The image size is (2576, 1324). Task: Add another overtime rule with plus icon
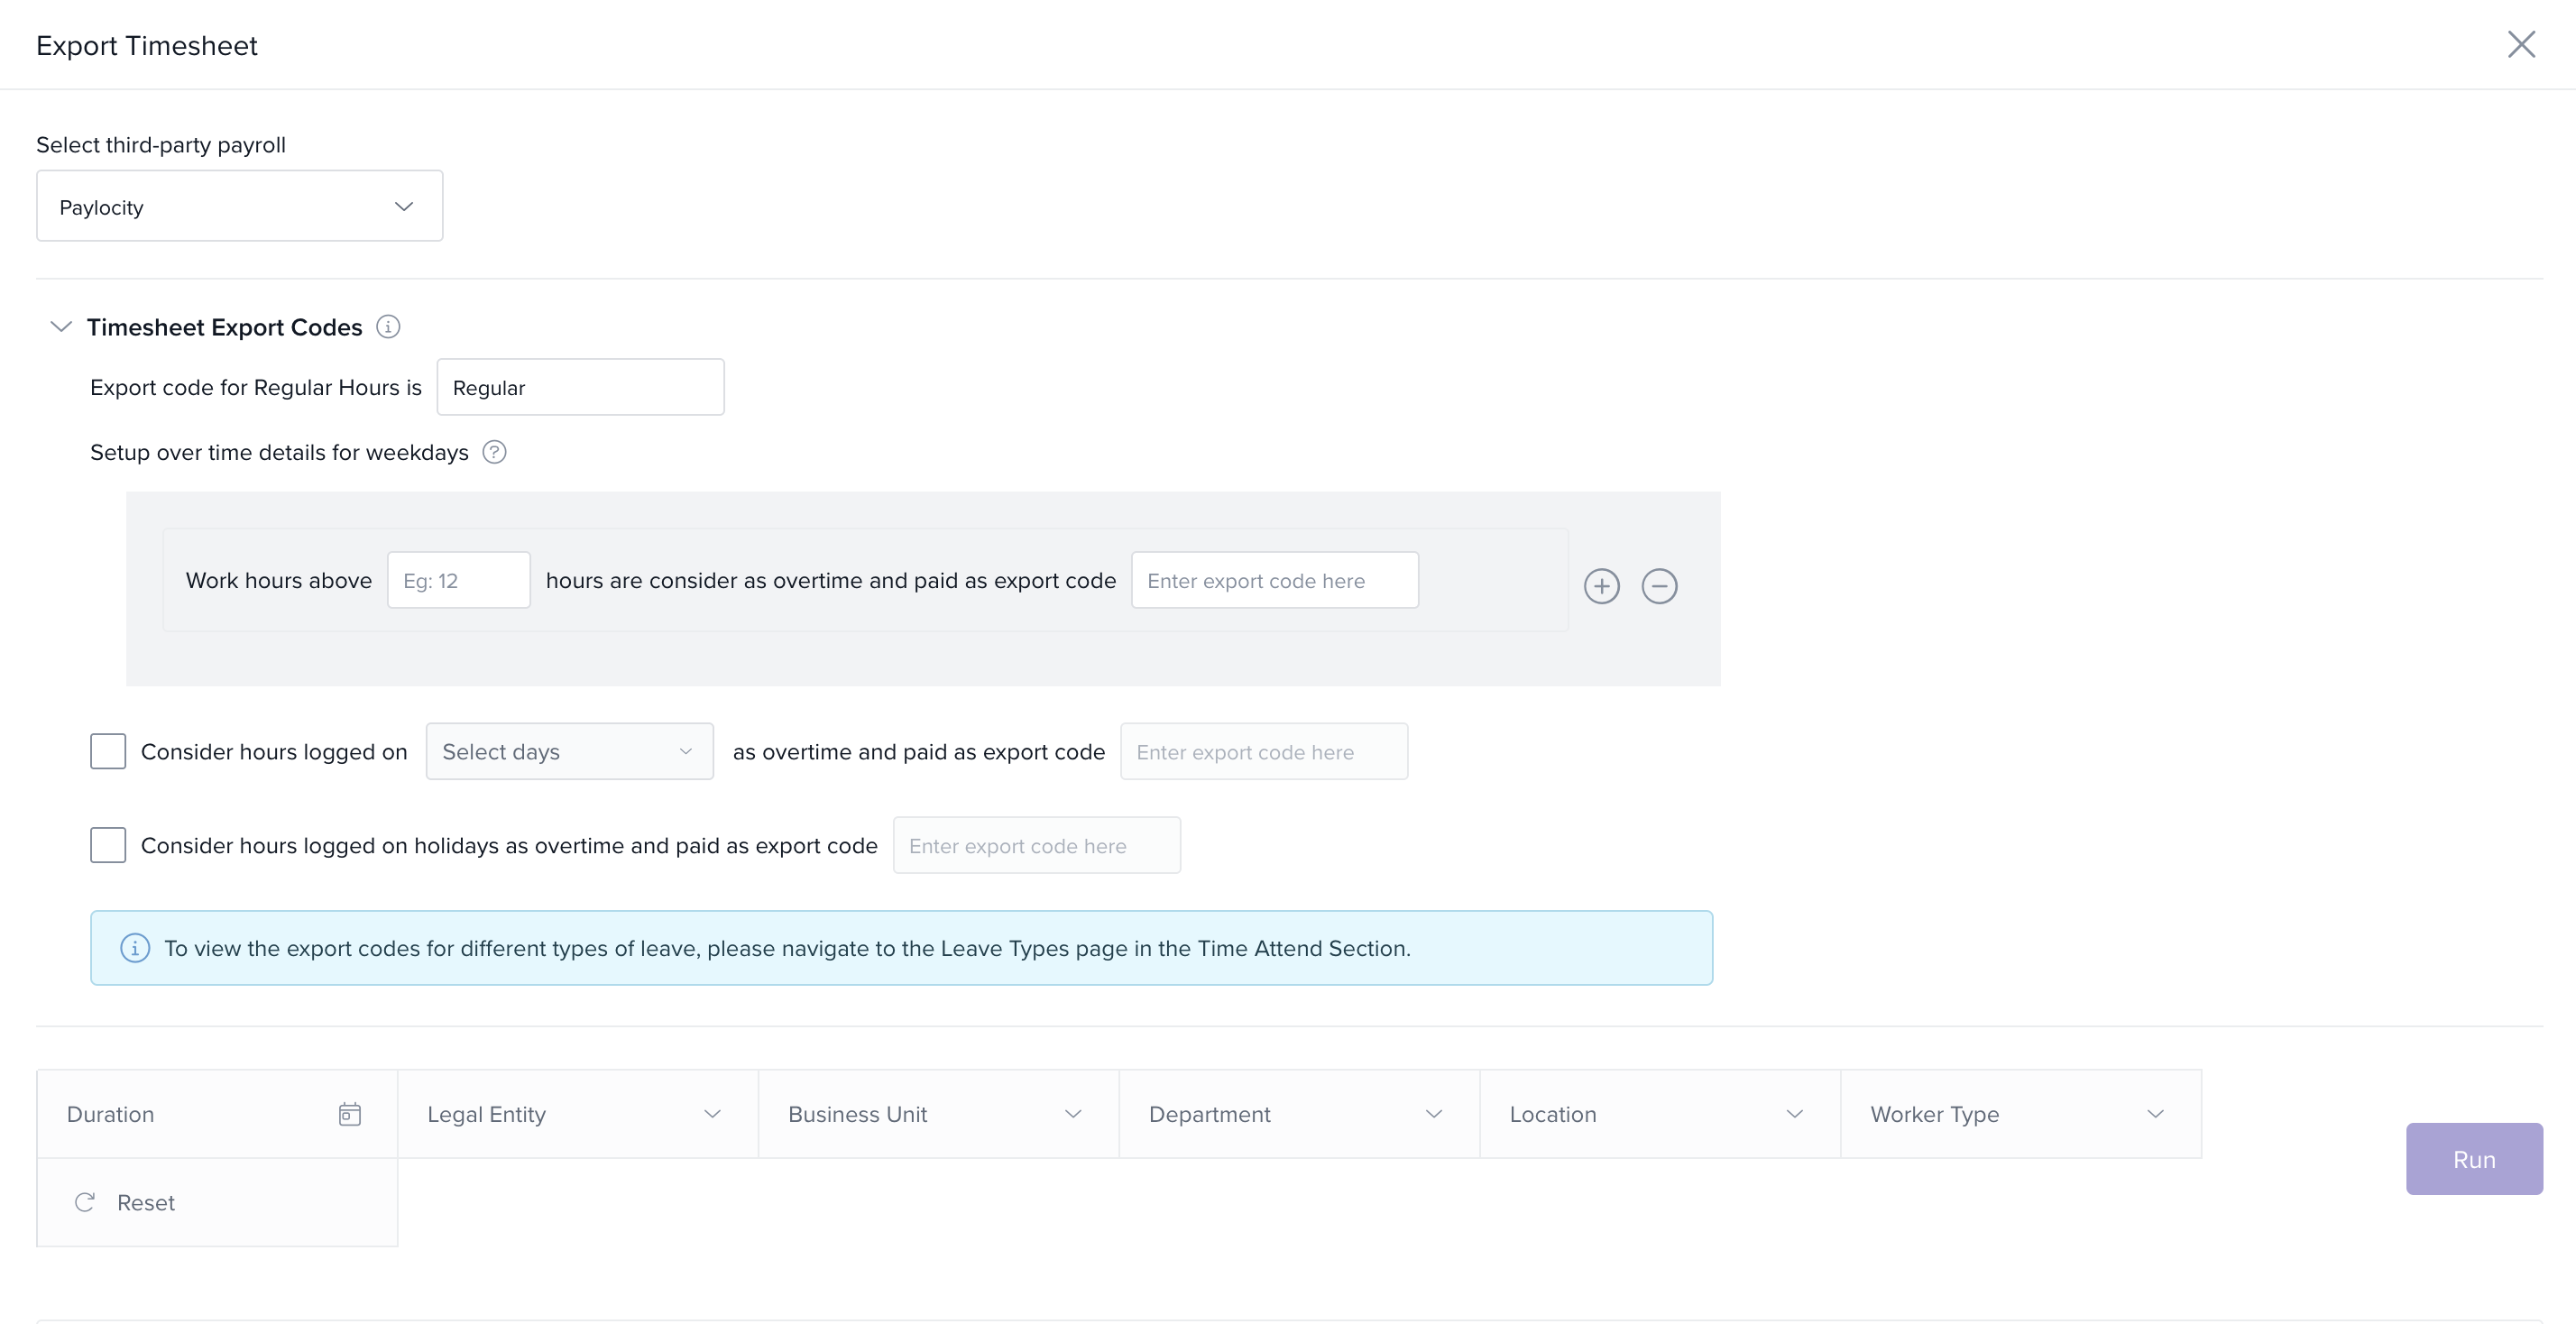(x=1601, y=586)
